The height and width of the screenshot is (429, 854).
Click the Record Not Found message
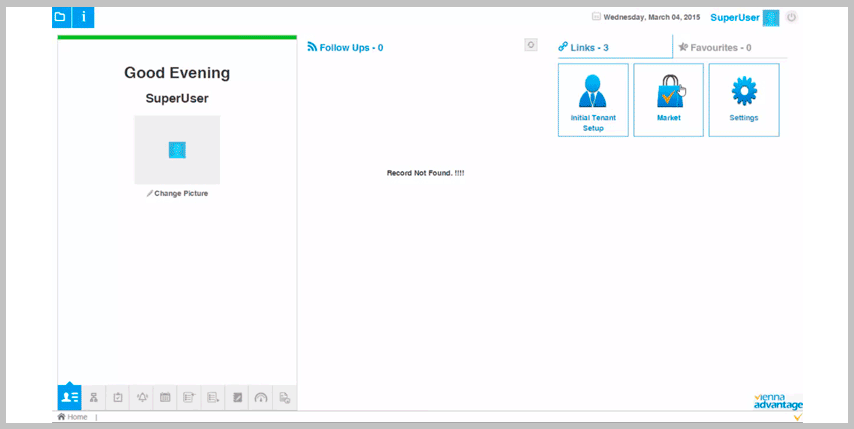coord(425,173)
